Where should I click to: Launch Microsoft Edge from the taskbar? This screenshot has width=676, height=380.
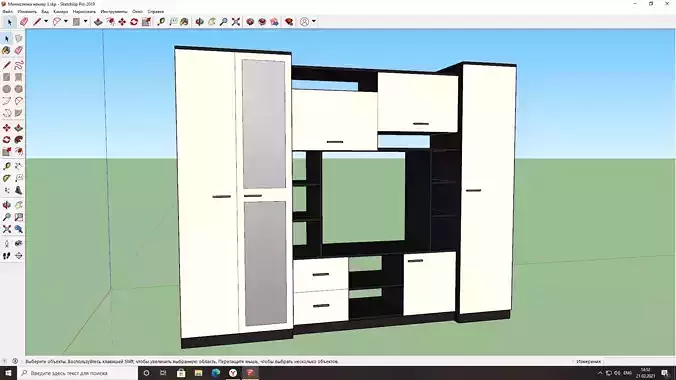(216, 373)
